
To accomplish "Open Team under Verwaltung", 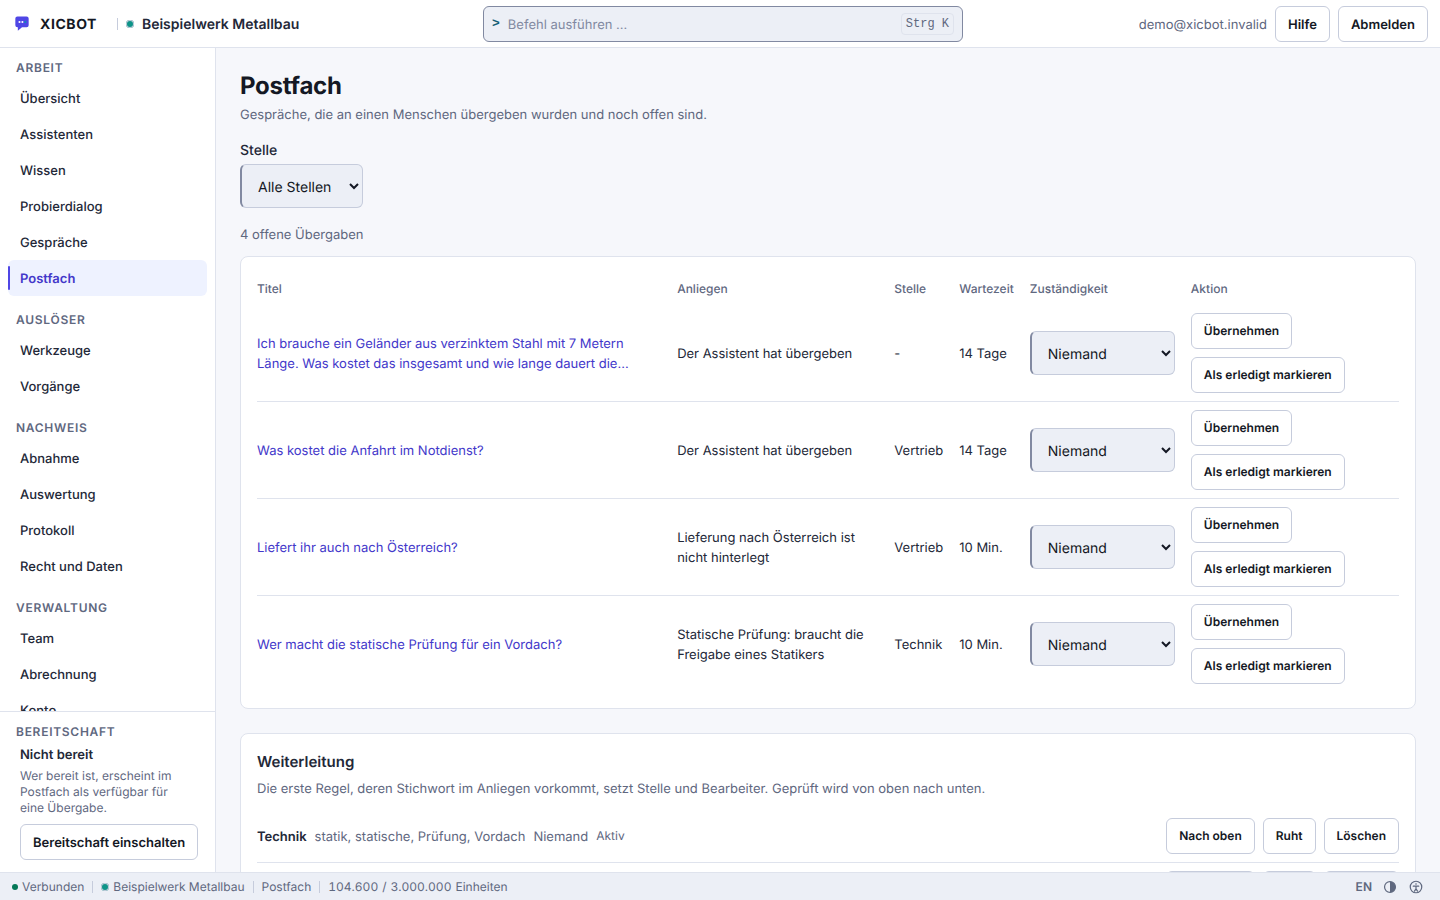I will (x=107, y=638).
